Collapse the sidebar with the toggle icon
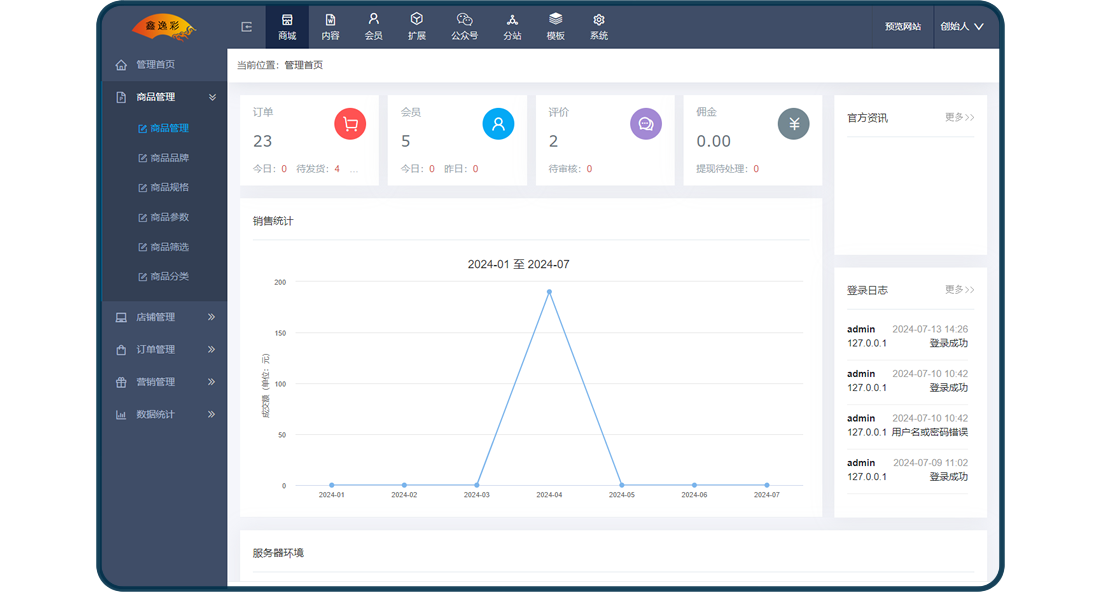Screen dimensions: 1100x592 tap(247, 27)
